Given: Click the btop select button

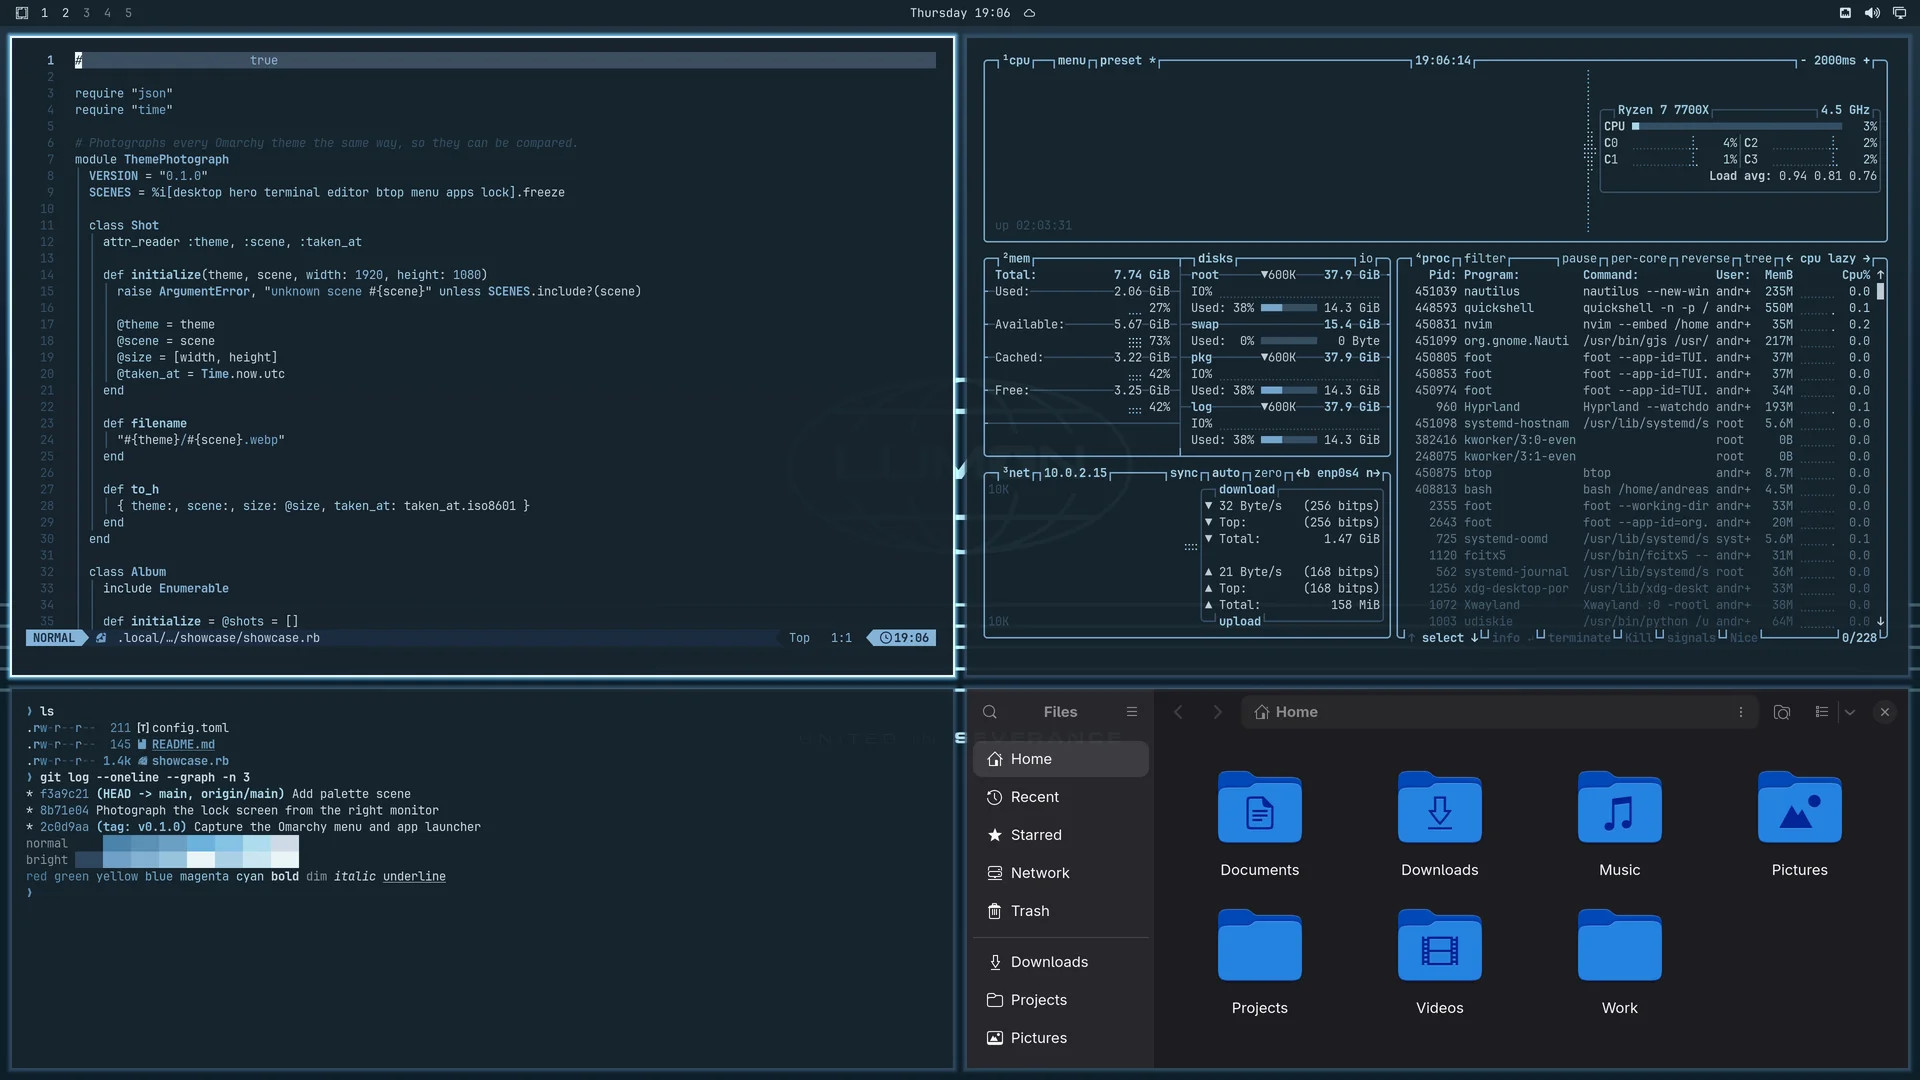Looking at the screenshot, I should click(x=1442, y=638).
